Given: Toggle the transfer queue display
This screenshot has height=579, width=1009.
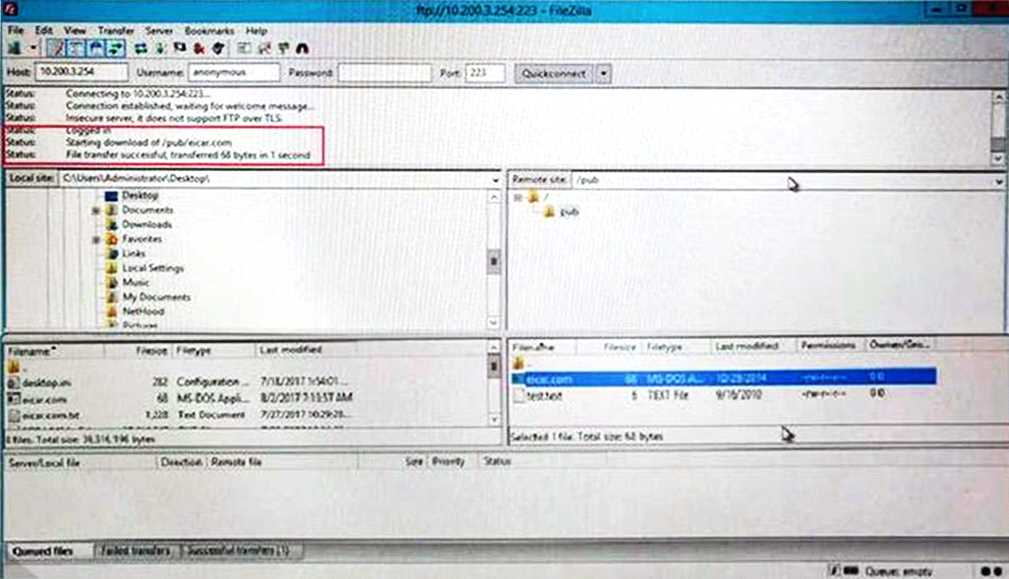Looking at the screenshot, I should [x=116, y=48].
